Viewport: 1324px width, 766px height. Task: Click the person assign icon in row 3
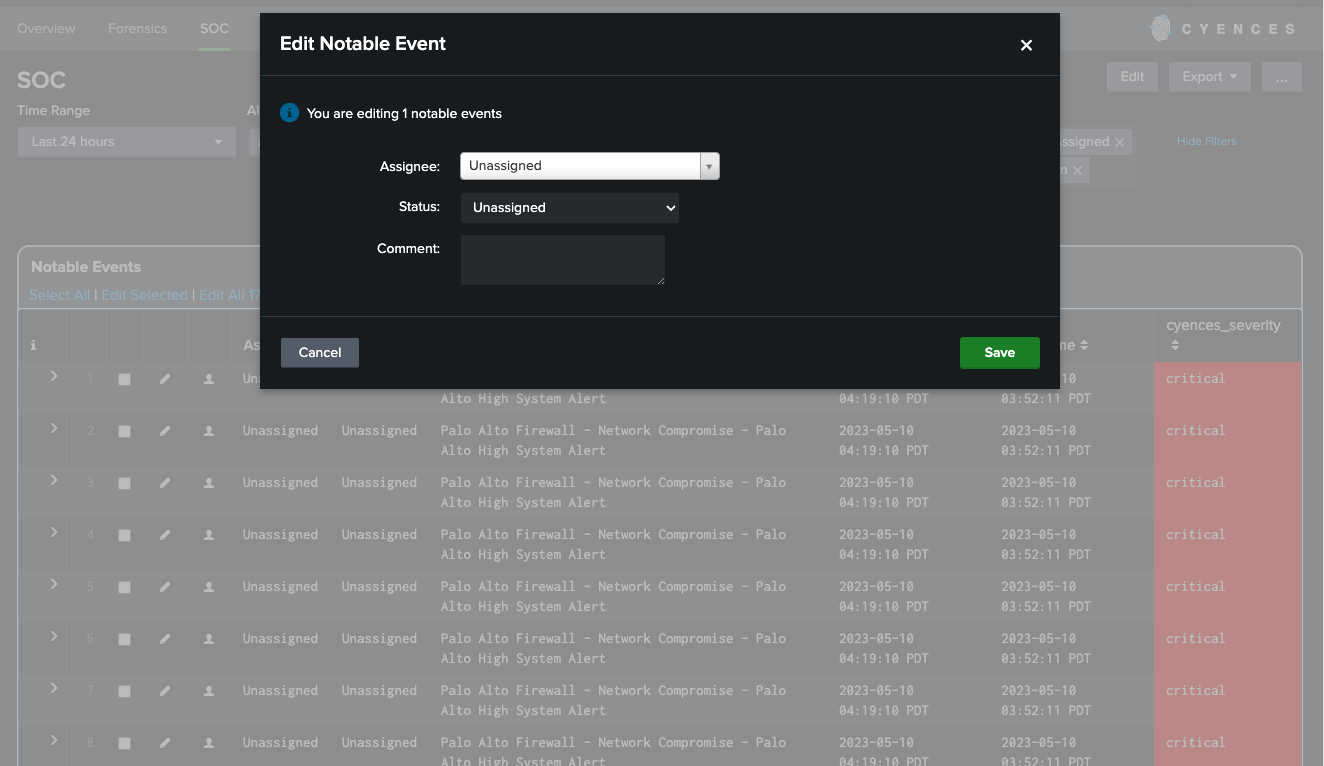coord(209,483)
